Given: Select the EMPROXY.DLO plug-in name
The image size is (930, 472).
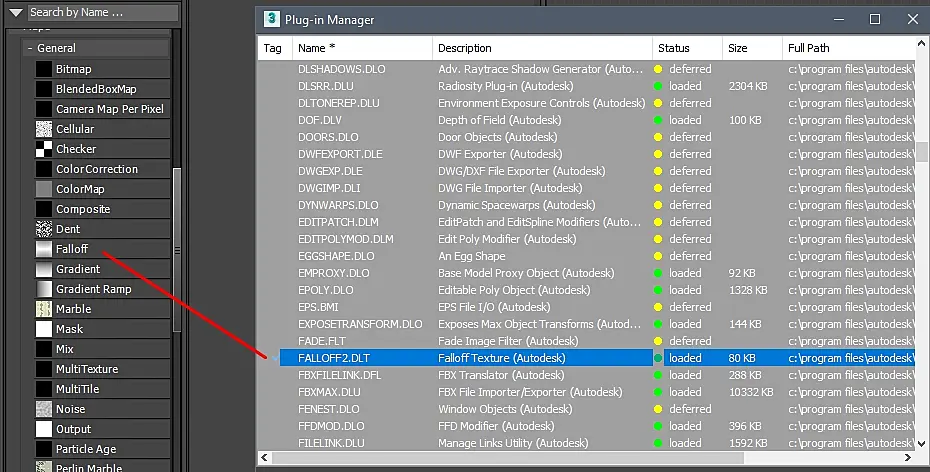Looking at the screenshot, I should click(x=333, y=273).
